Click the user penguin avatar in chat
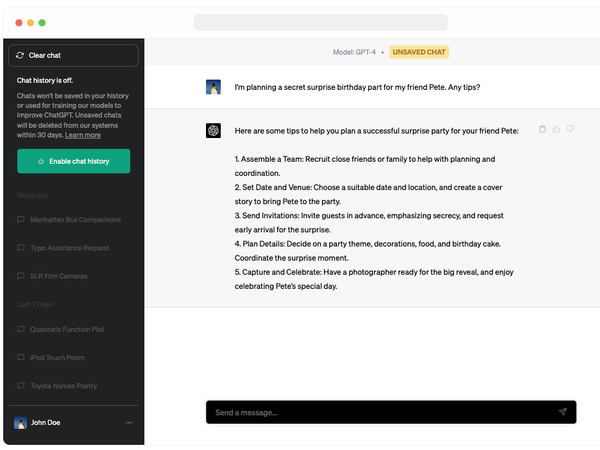 click(x=213, y=87)
